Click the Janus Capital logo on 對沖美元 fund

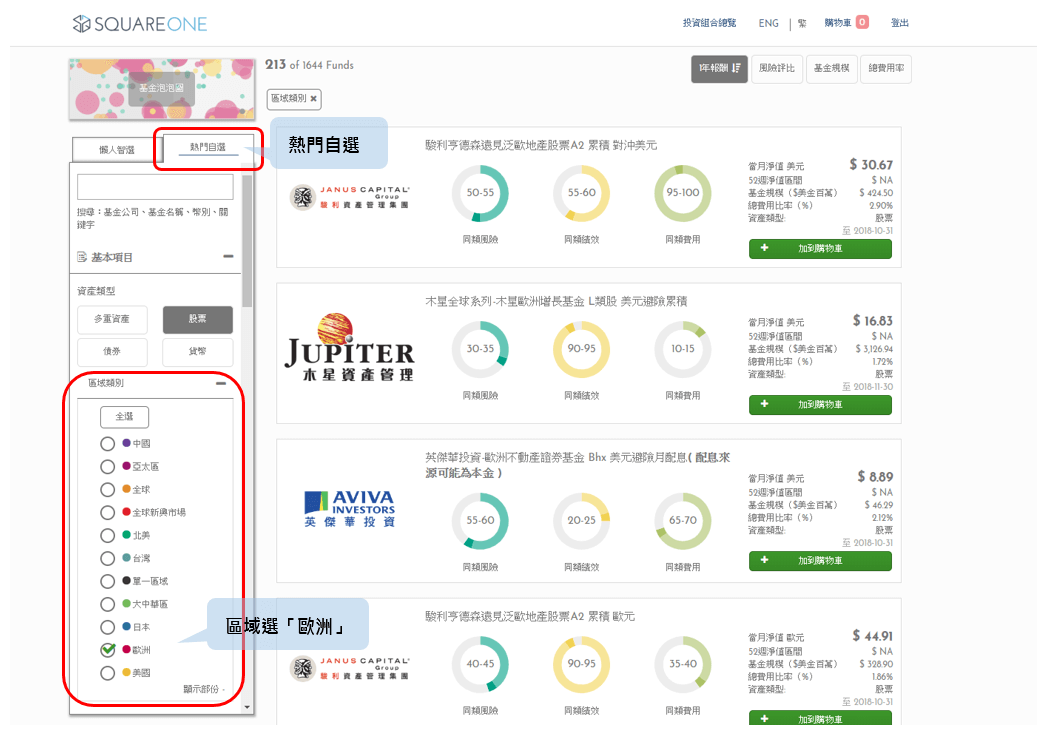point(350,197)
